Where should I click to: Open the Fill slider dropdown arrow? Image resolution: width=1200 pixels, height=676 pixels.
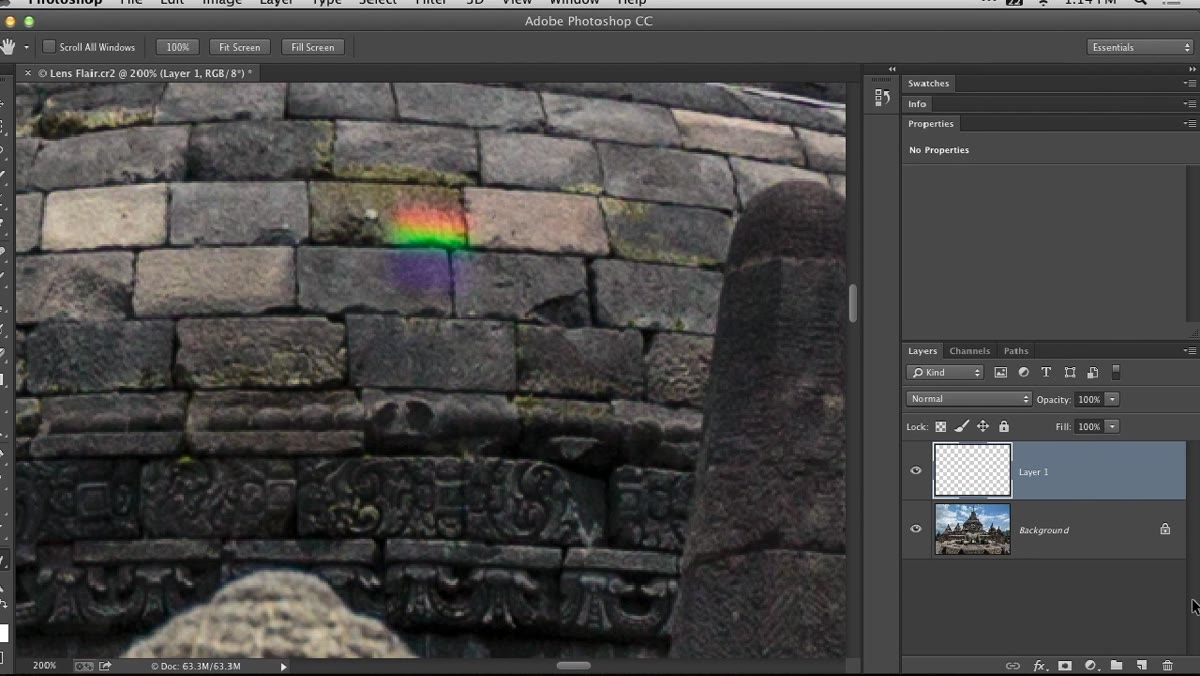[x=1112, y=427]
